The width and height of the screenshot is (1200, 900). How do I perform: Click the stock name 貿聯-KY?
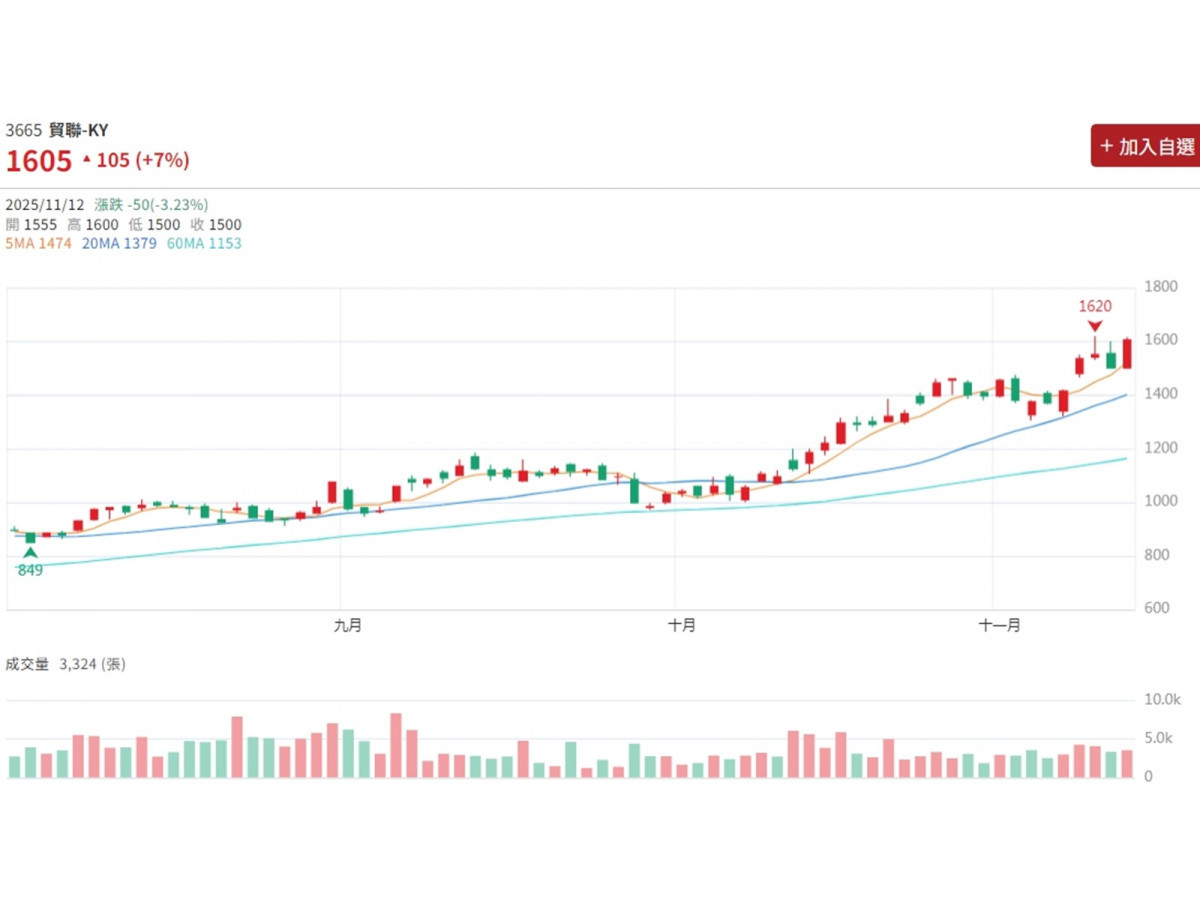pos(78,130)
